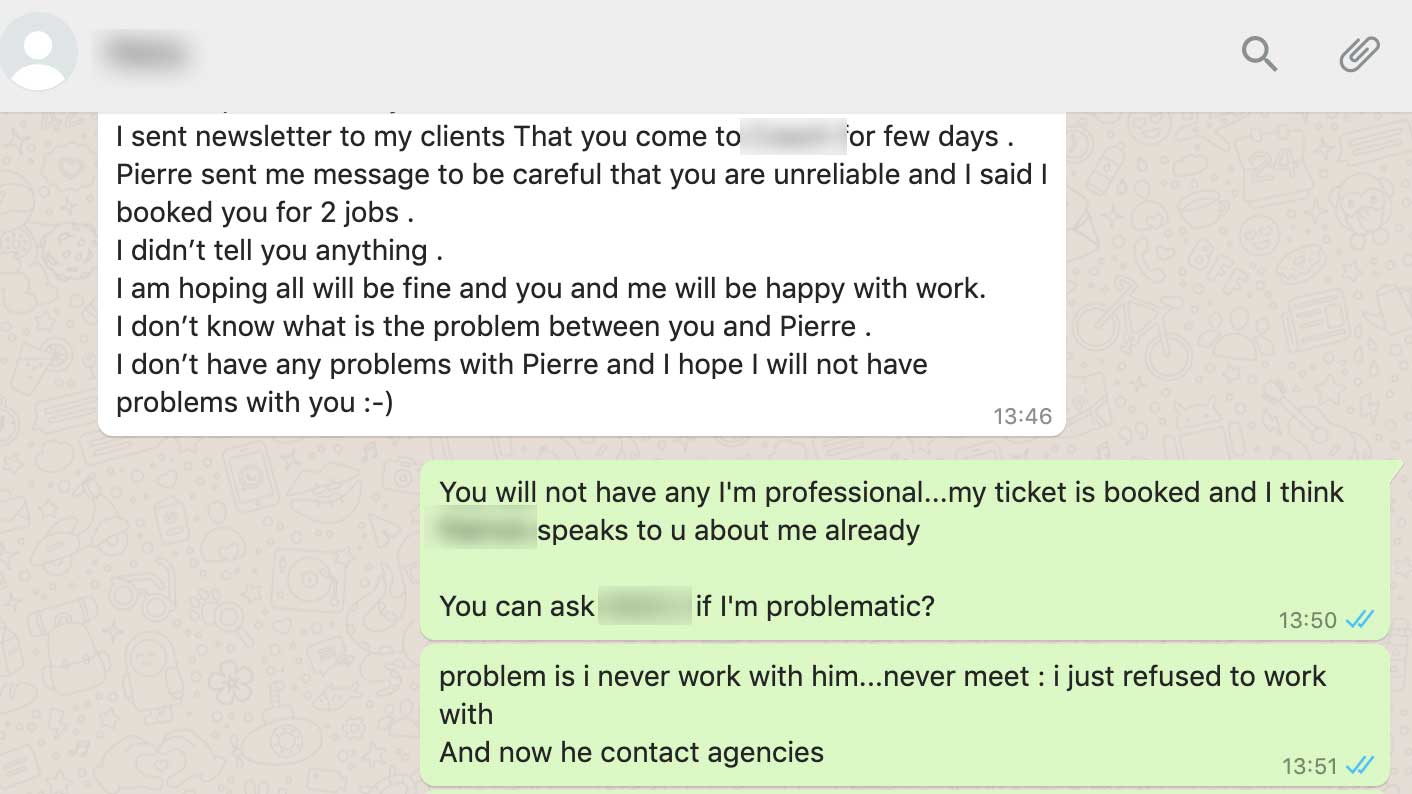
Task: Click the blue read receipt at 13:50
Action: click(1359, 620)
